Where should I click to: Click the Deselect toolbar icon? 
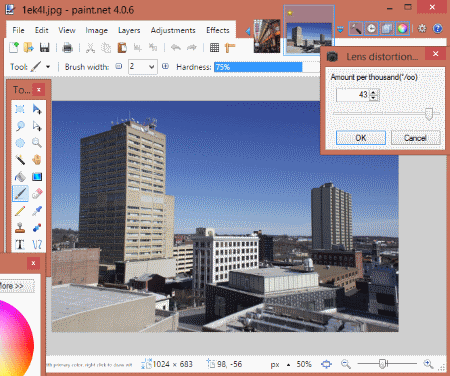[x=153, y=47]
